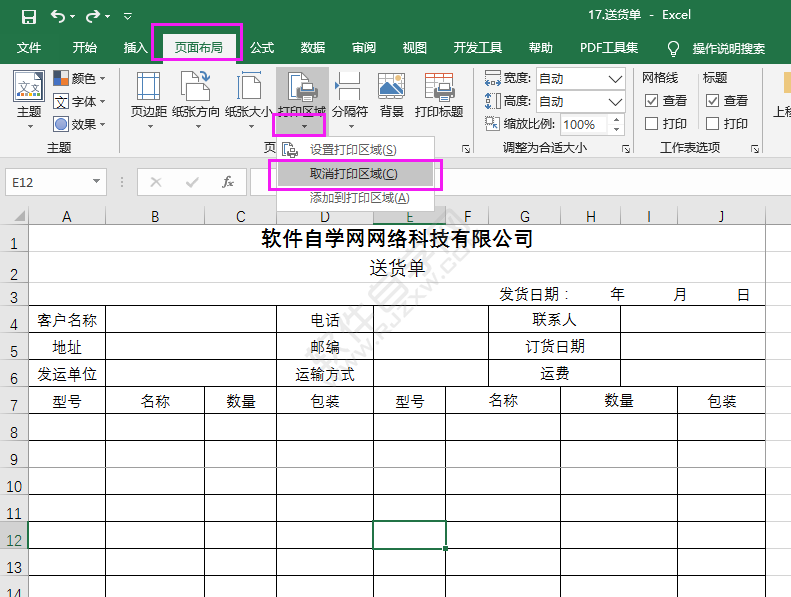Switch to the Home (开始) tab
The image size is (791, 597).
click(x=84, y=48)
